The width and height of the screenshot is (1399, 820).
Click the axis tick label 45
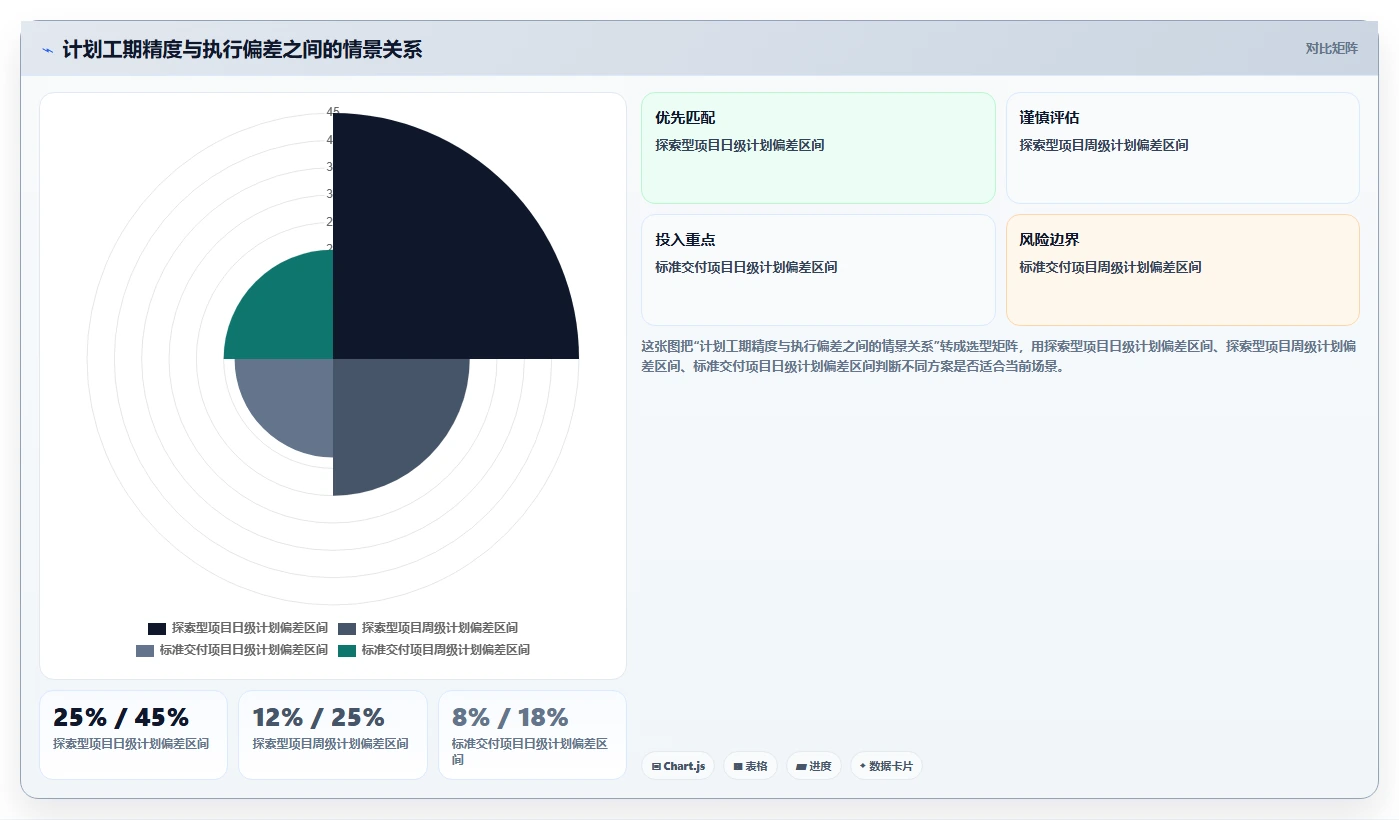pos(333,112)
